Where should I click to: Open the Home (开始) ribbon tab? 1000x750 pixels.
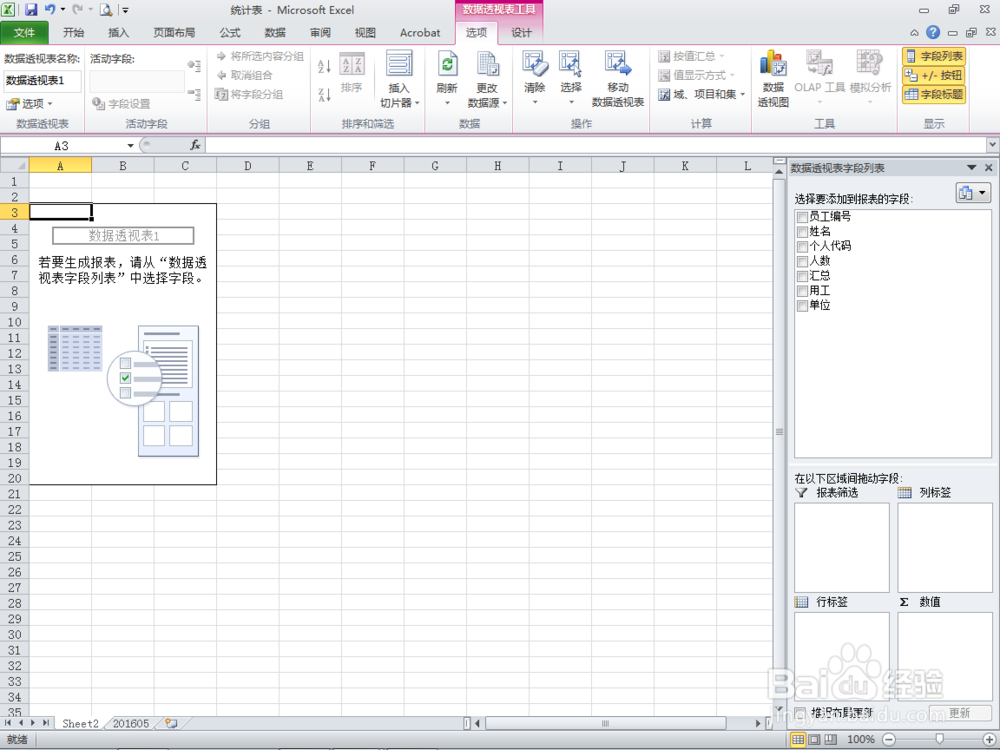coord(73,33)
